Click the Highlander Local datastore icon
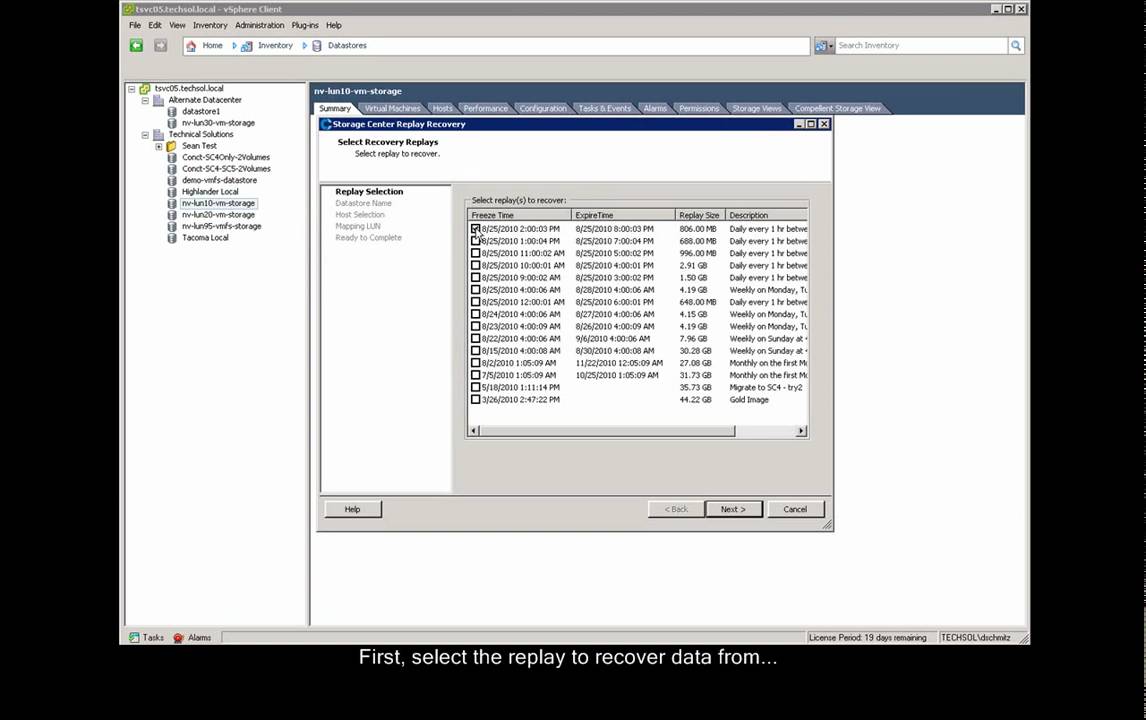This screenshot has height=720, width=1146. coord(172,192)
